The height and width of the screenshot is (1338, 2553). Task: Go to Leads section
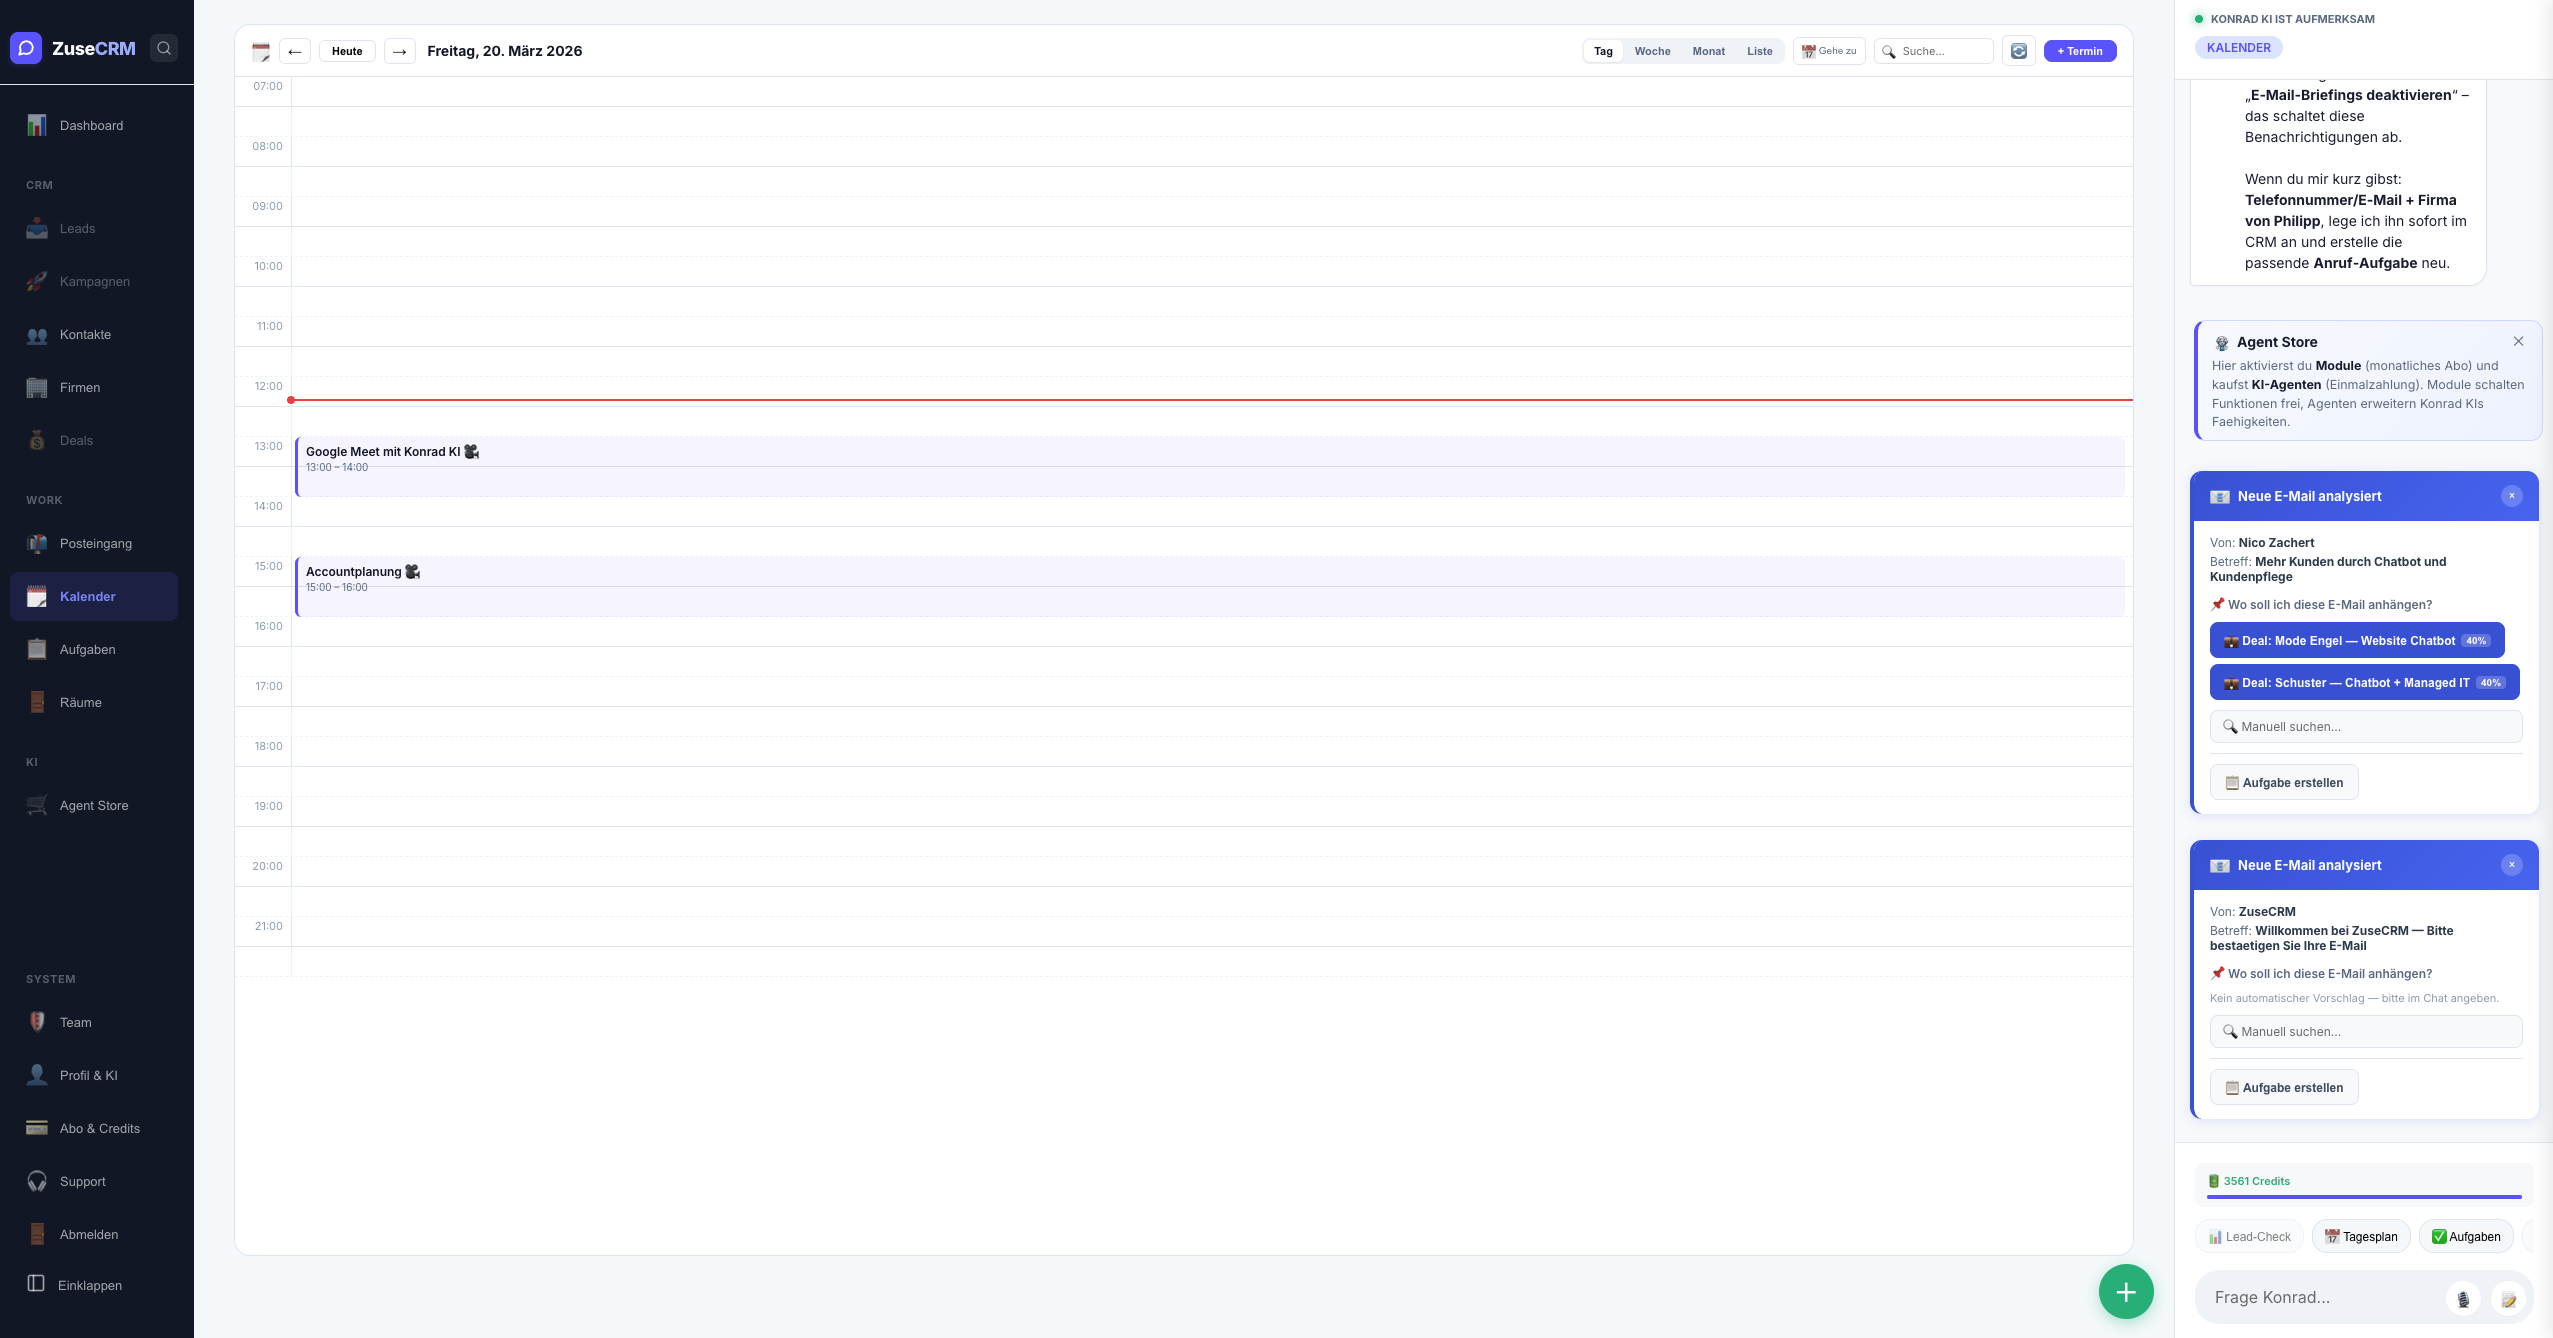(x=95, y=228)
